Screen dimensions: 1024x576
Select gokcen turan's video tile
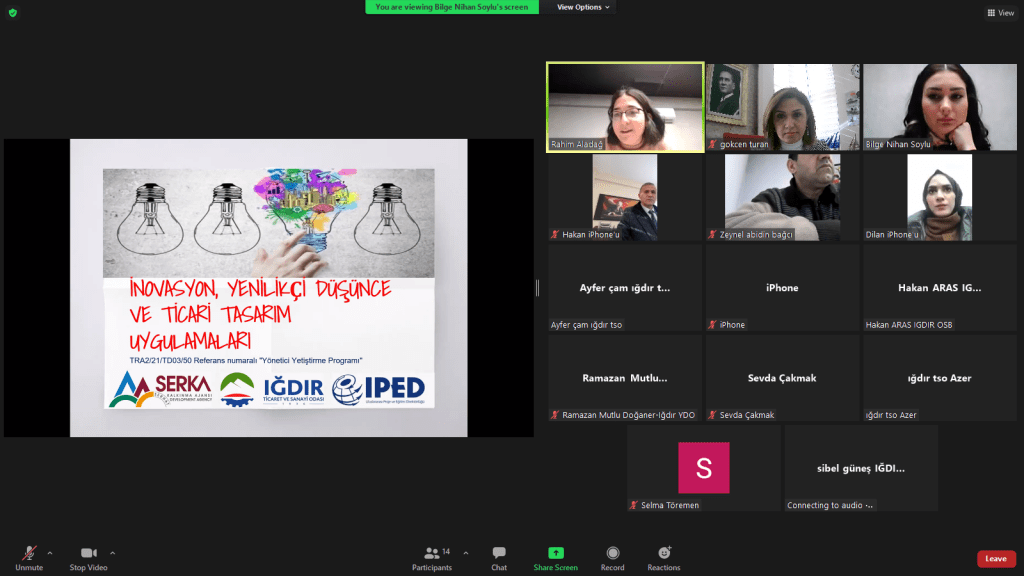coord(782,107)
